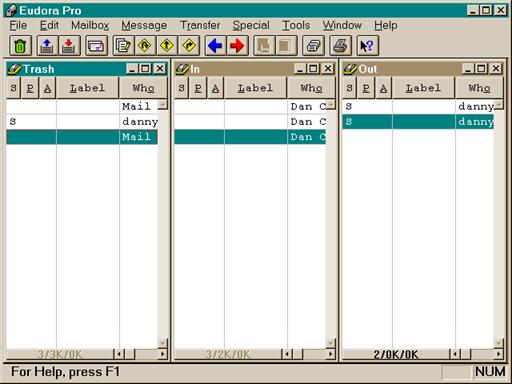Click the Out window title icon
The width and height of the screenshot is (512, 384).
pos(350,69)
